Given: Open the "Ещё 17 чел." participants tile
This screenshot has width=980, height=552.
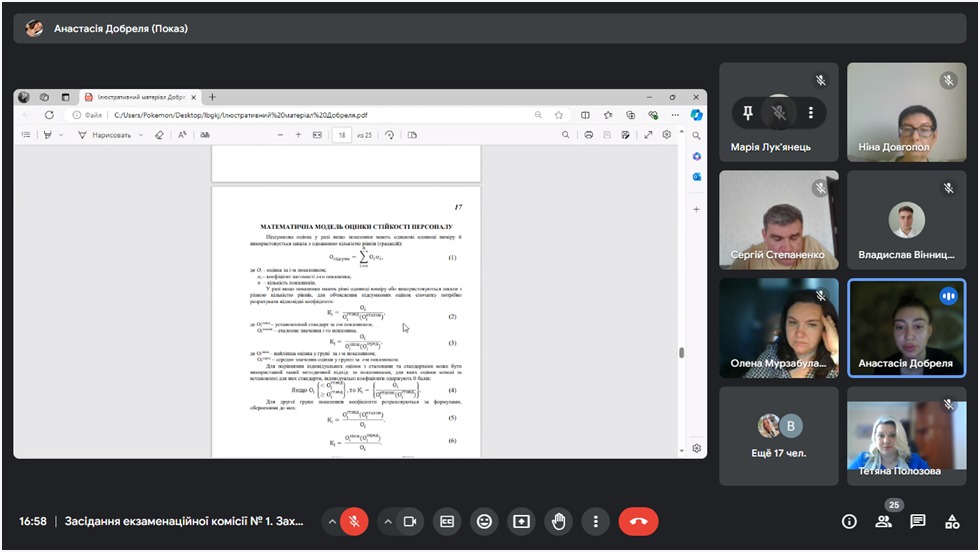Looking at the screenshot, I should click(779, 436).
